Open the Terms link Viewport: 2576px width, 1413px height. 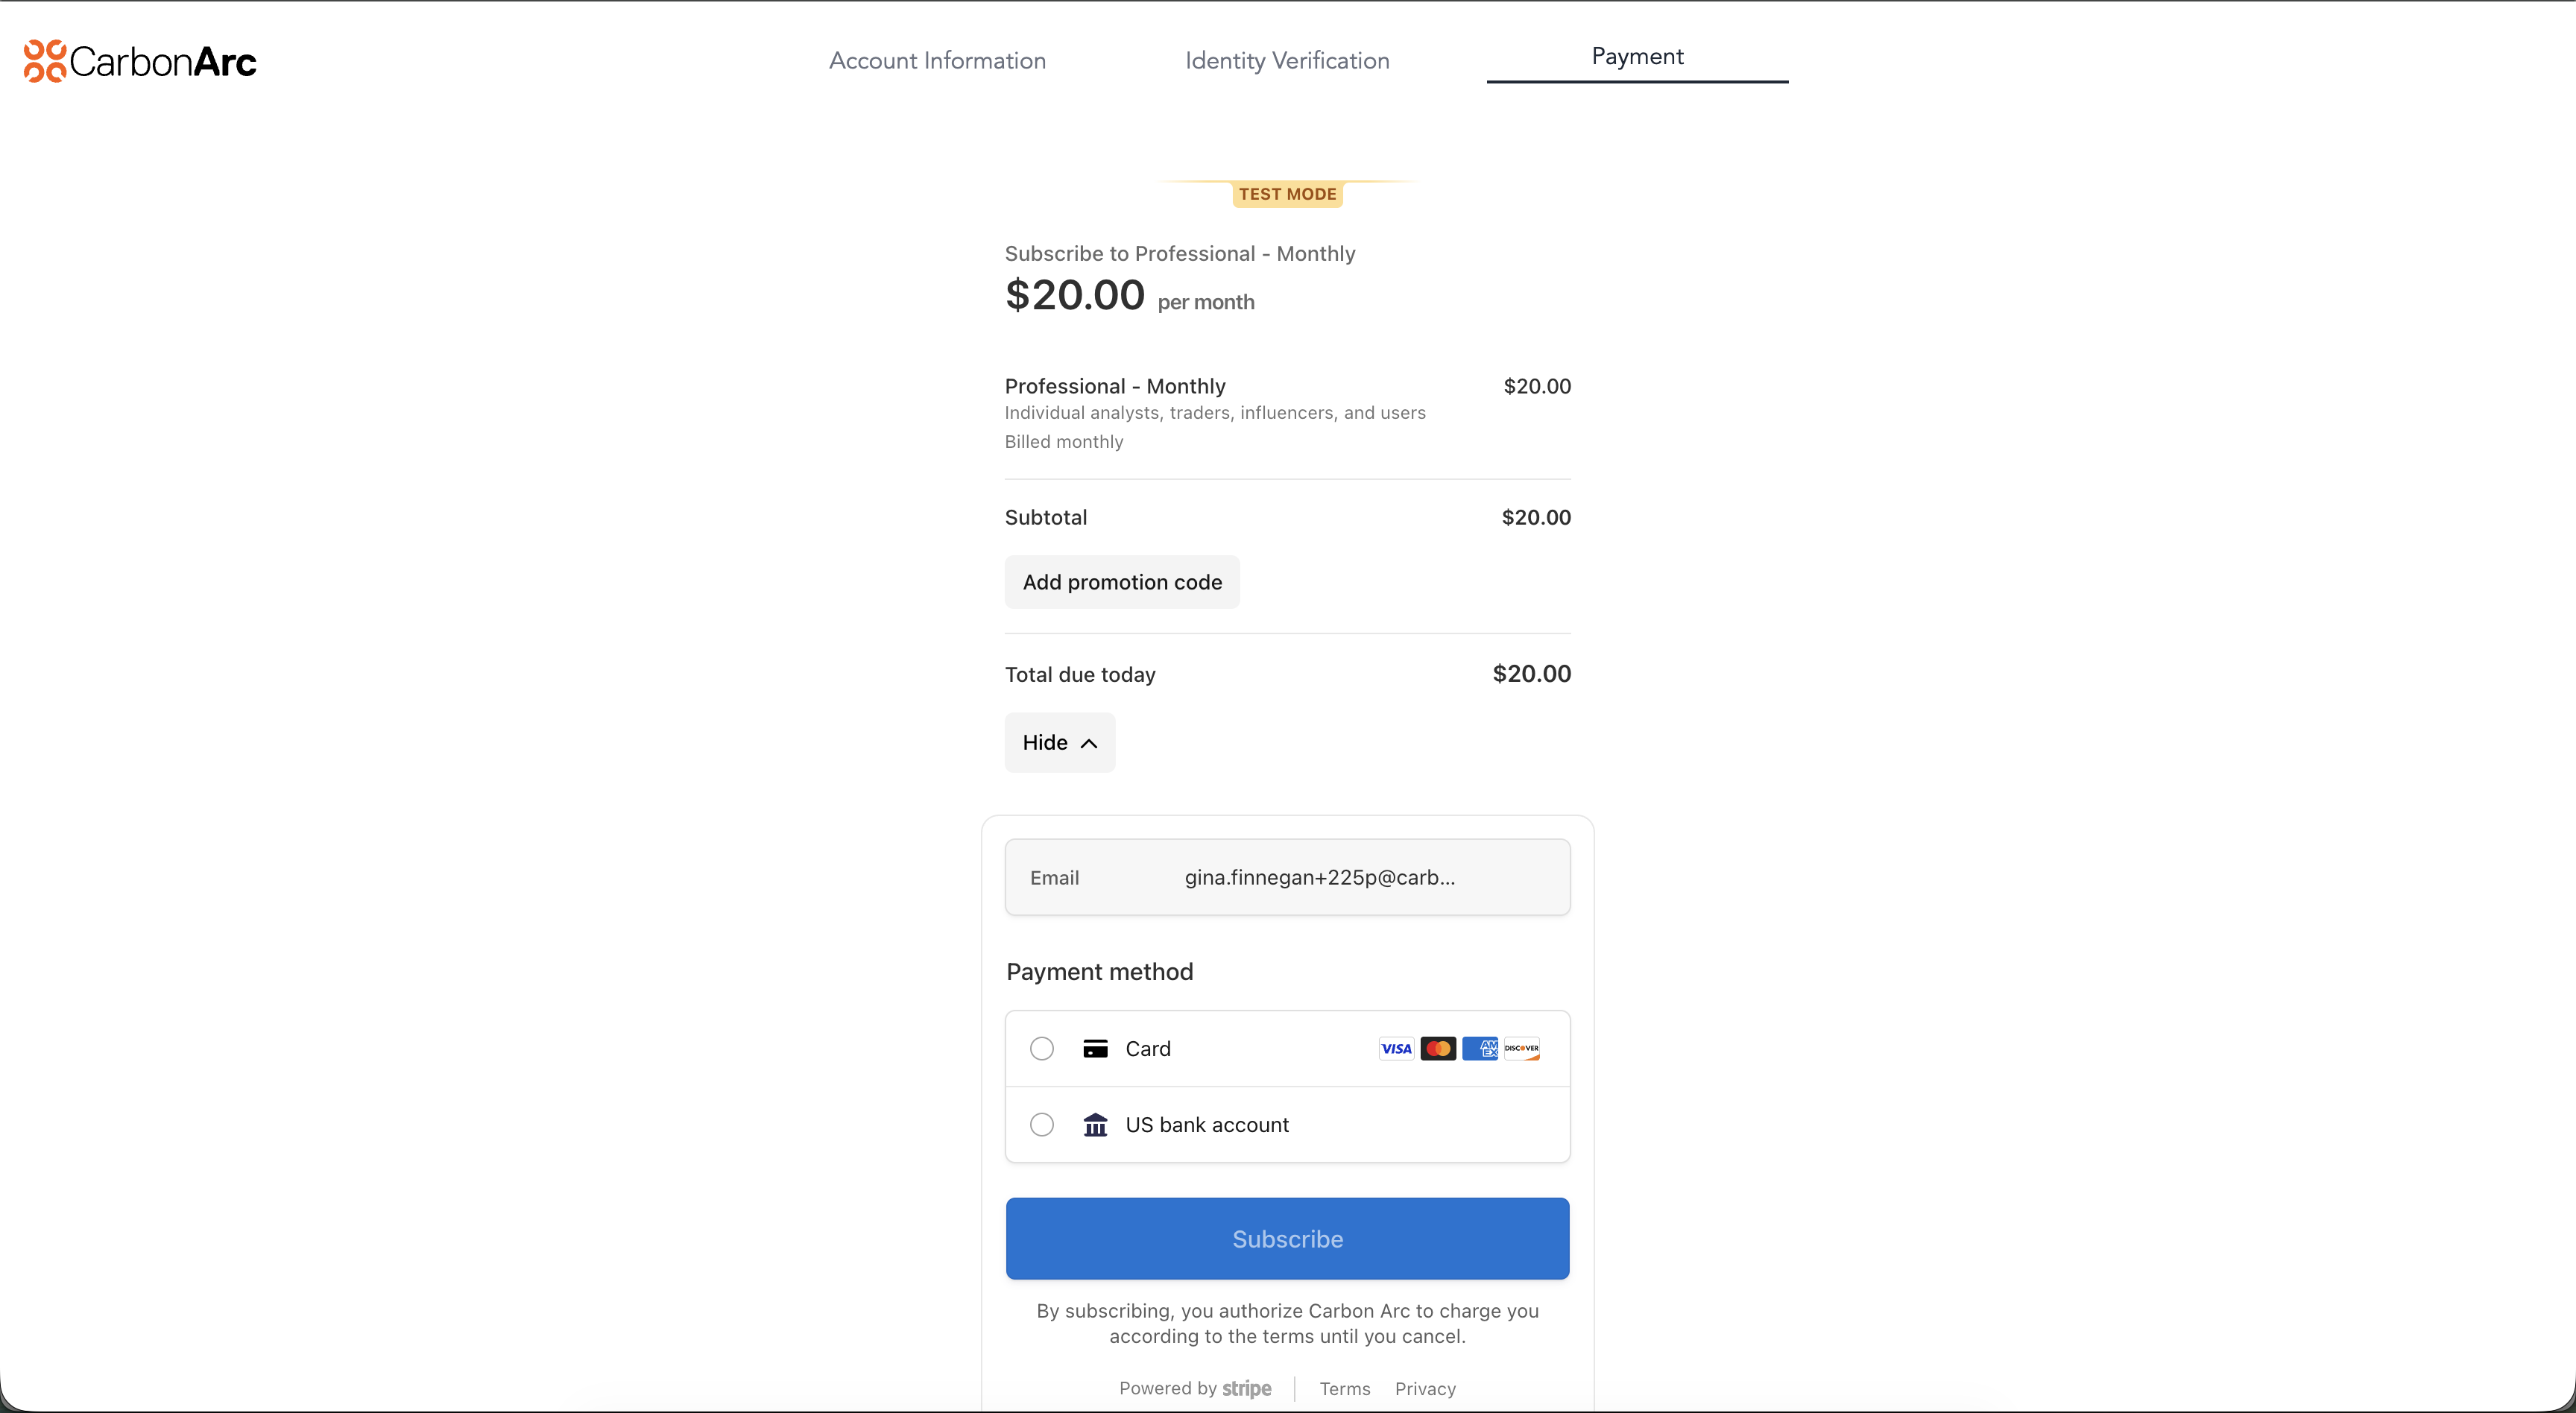(1345, 1388)
